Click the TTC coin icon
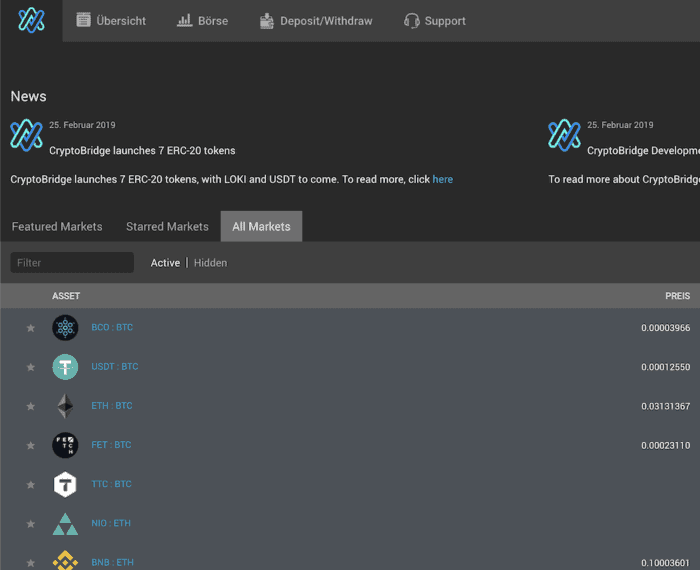 click(65, 484)
